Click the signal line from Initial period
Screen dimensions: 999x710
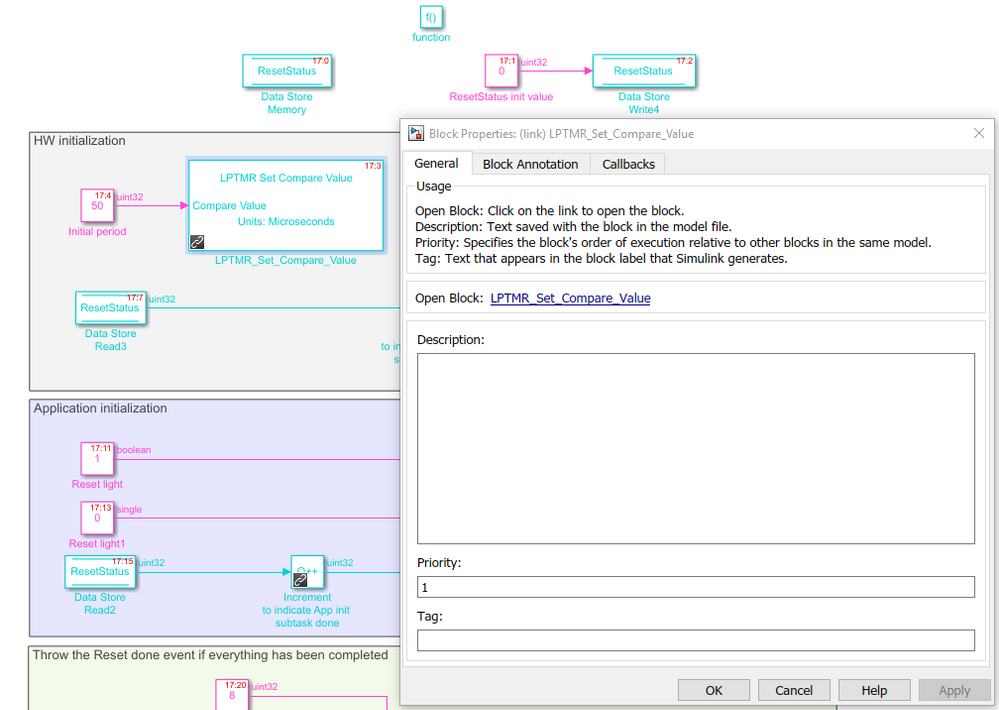tap(150, 205)
